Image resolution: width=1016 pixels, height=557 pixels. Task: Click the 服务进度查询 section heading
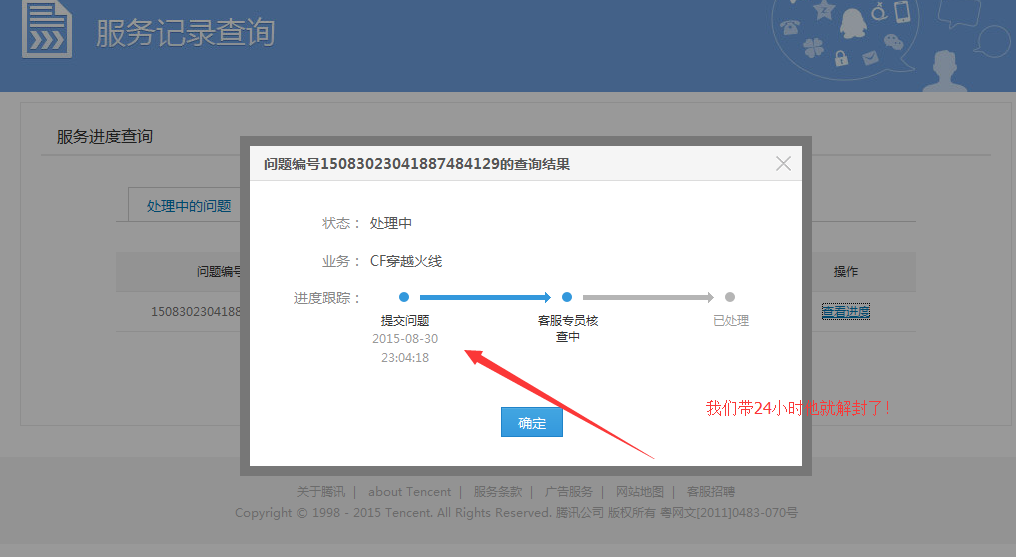pos(105,137)
